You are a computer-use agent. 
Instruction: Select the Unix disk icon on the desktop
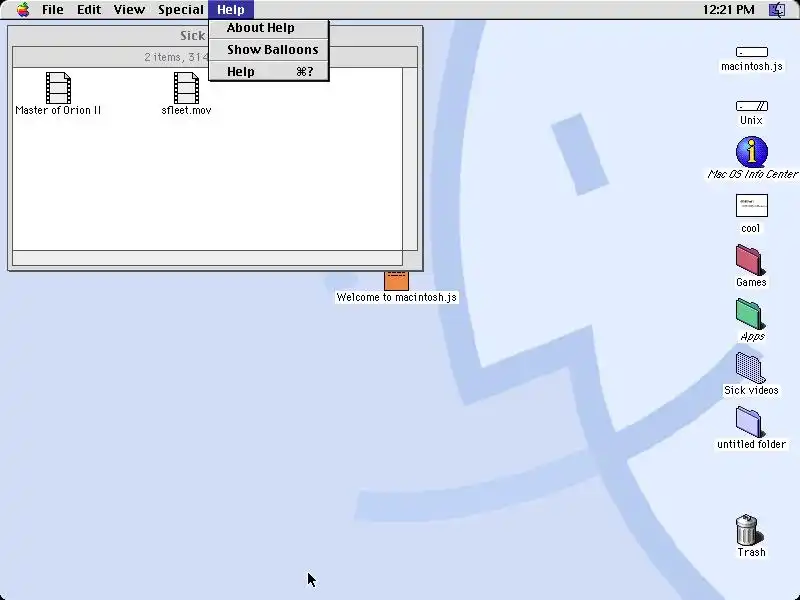[x=752, y=106]
